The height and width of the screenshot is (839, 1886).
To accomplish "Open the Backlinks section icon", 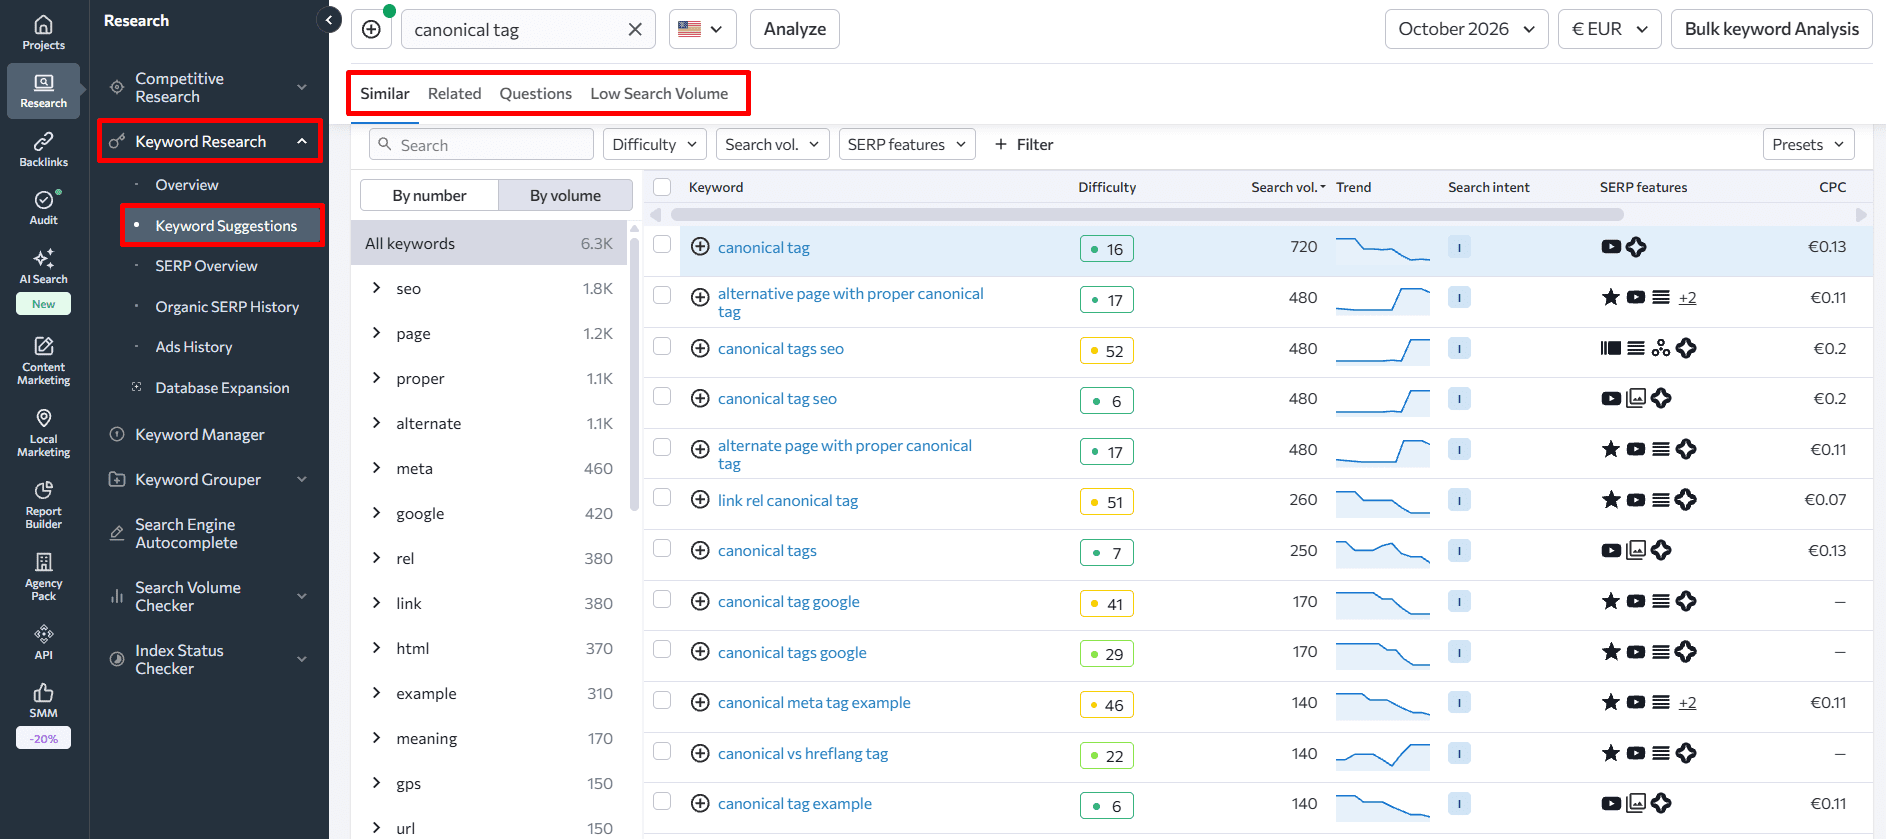I will point(43,149).
